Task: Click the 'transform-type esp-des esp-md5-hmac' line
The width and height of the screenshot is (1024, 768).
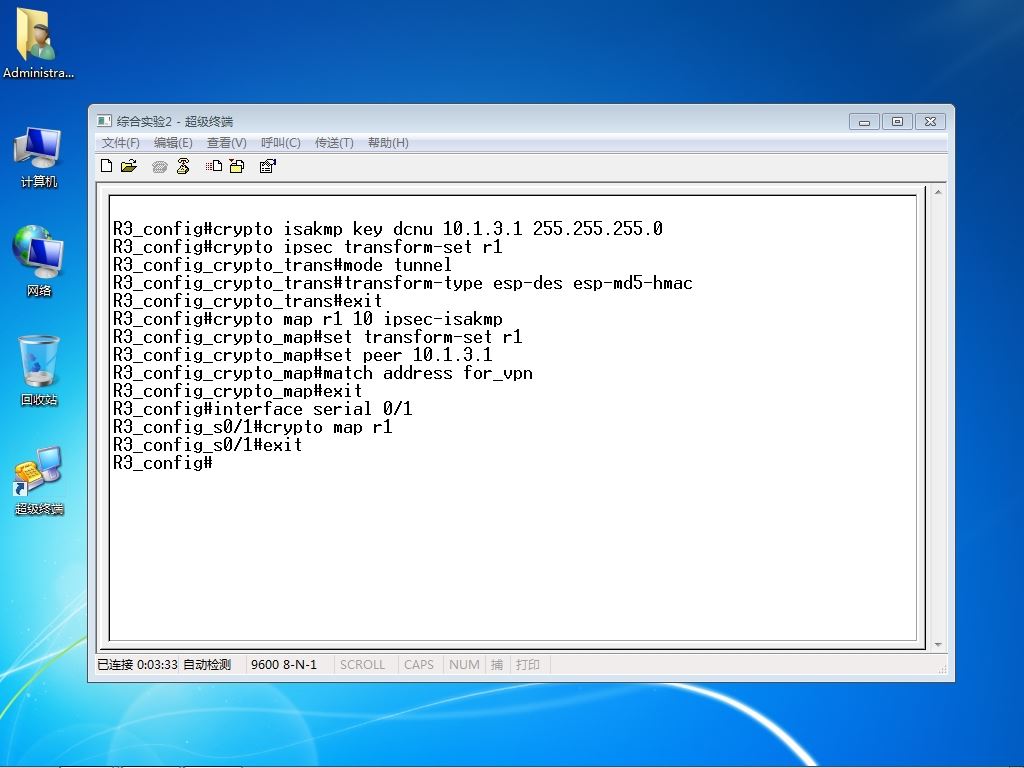Action: click(402, 283)
